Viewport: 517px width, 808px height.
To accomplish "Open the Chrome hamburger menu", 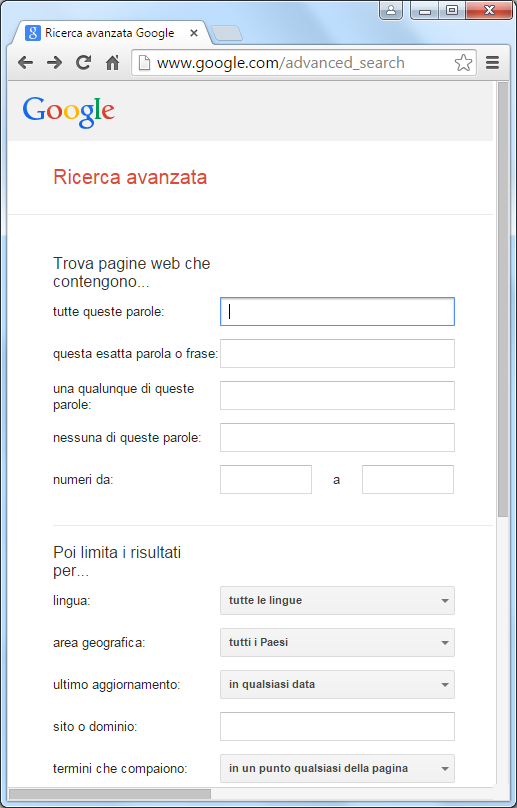I will pyautogui.click(x=492, y=63).
